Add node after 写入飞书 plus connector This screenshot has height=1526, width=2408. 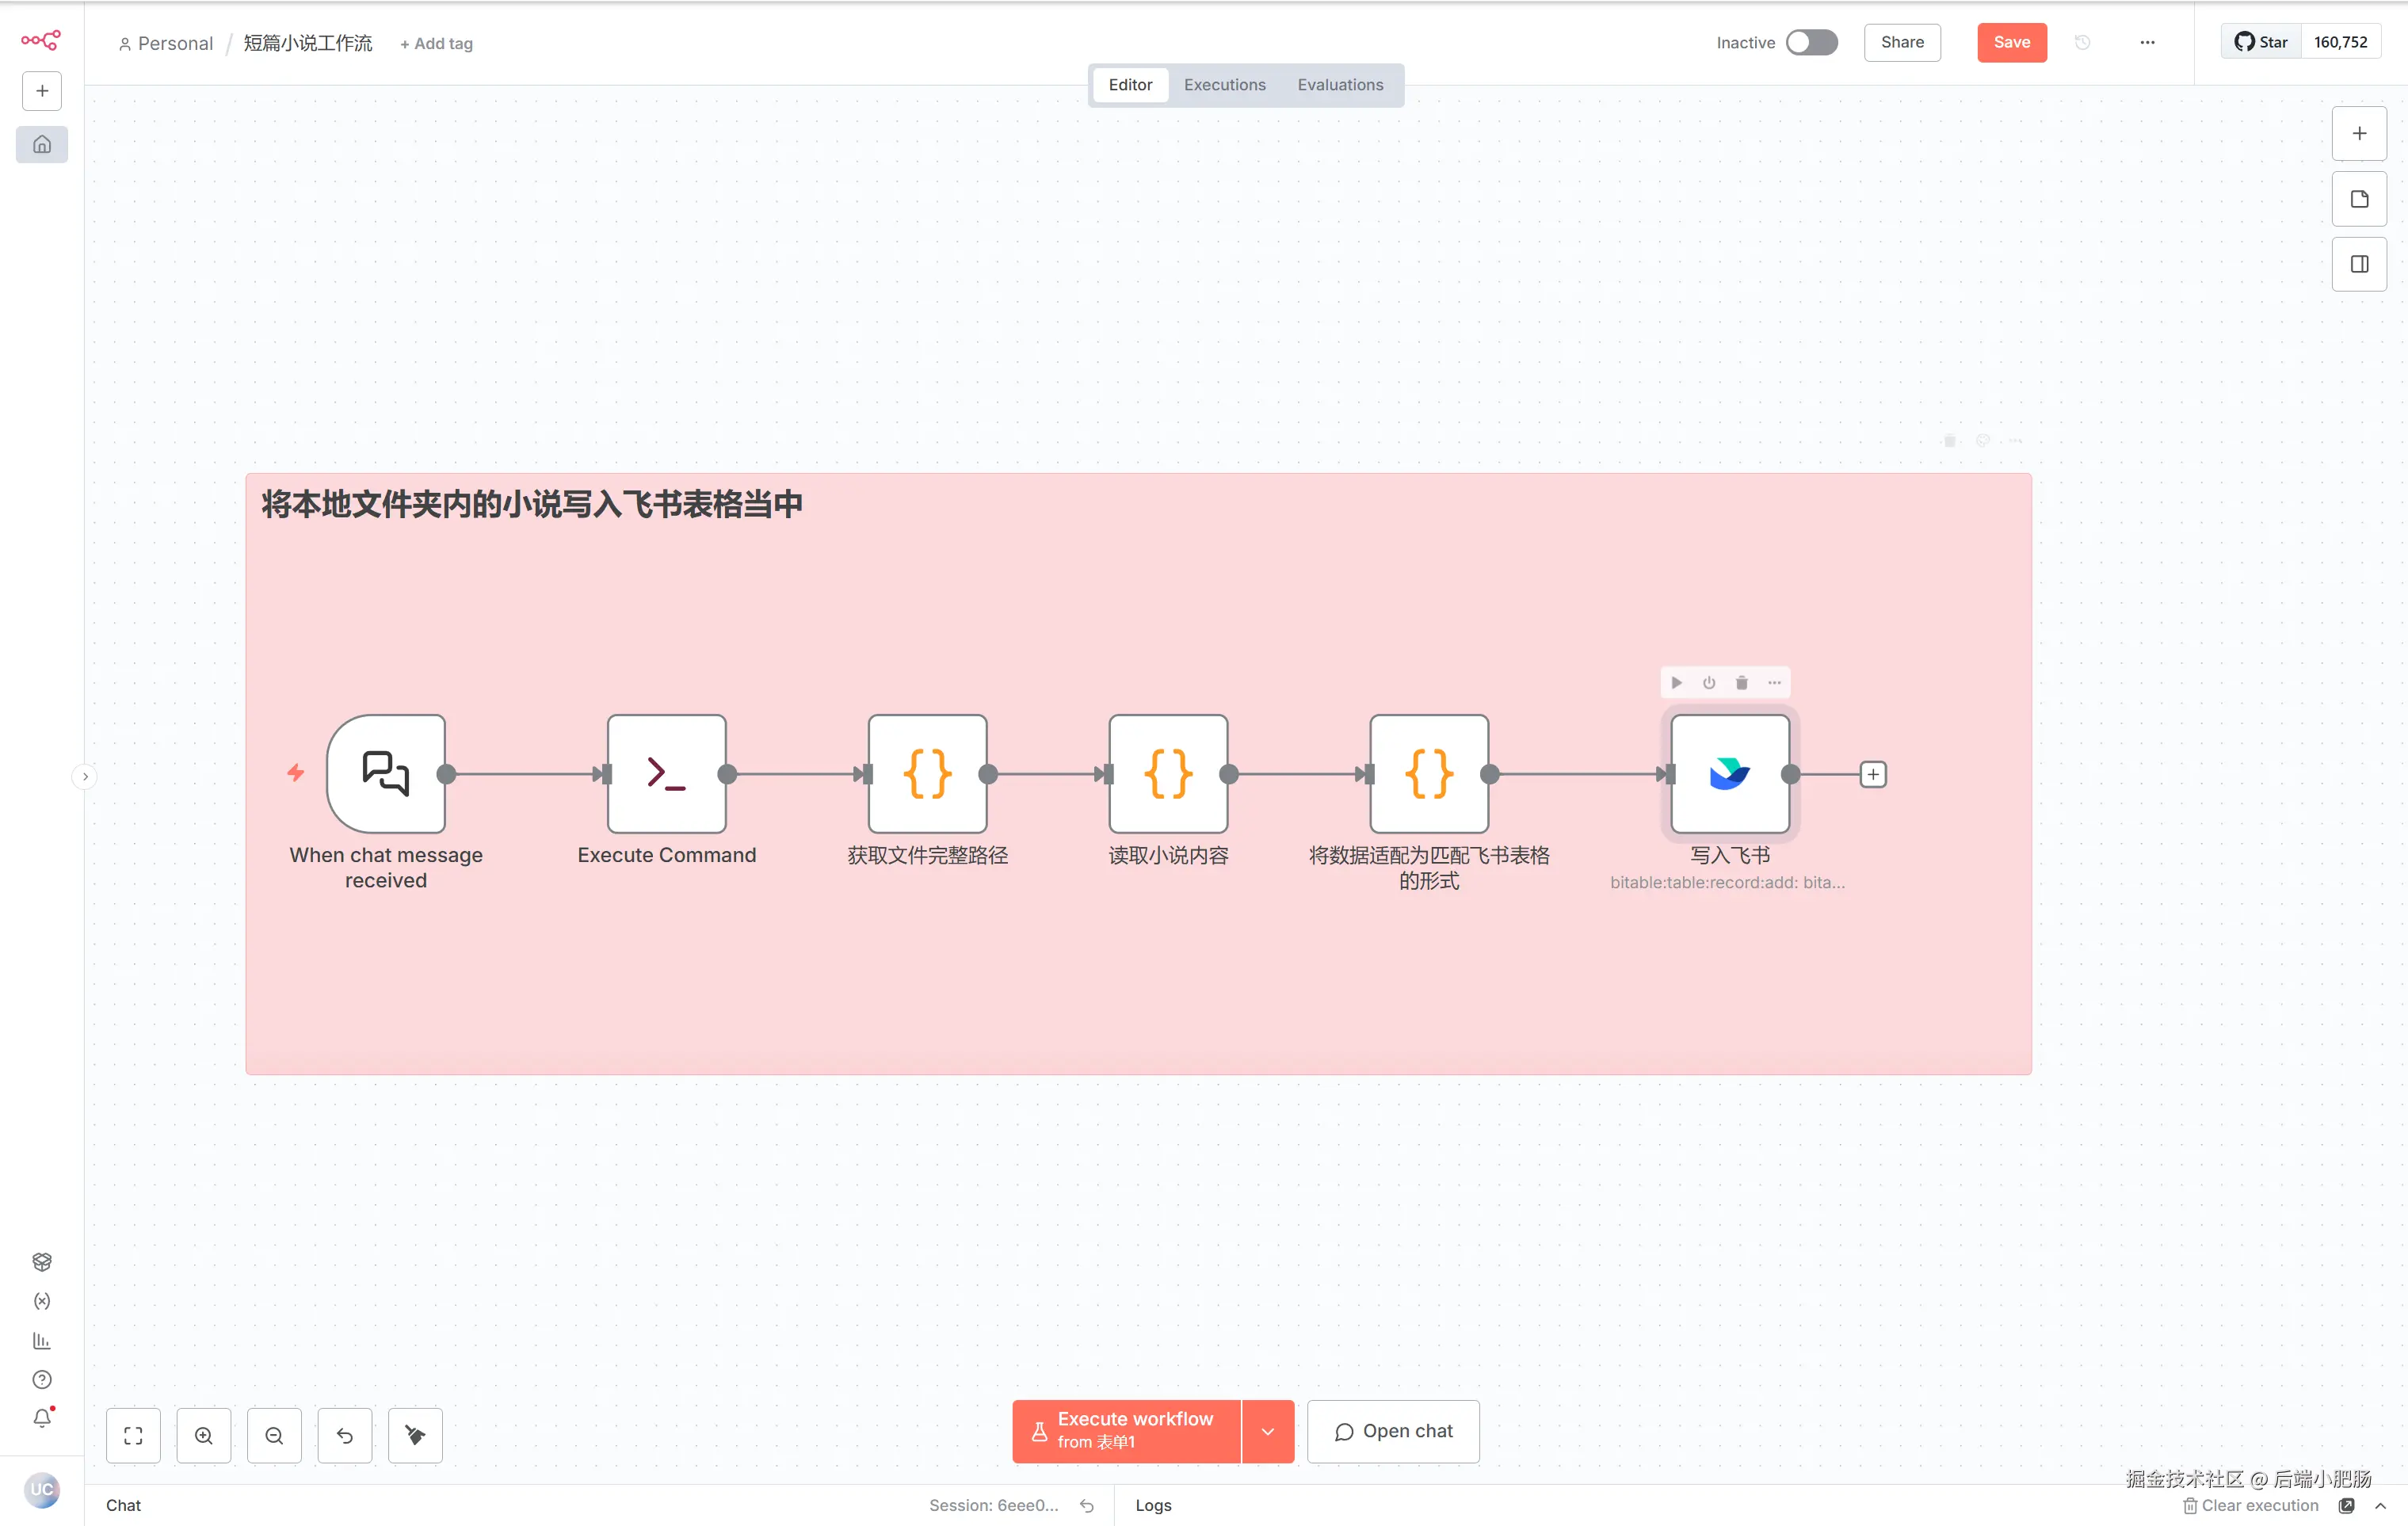[1872, 774]
